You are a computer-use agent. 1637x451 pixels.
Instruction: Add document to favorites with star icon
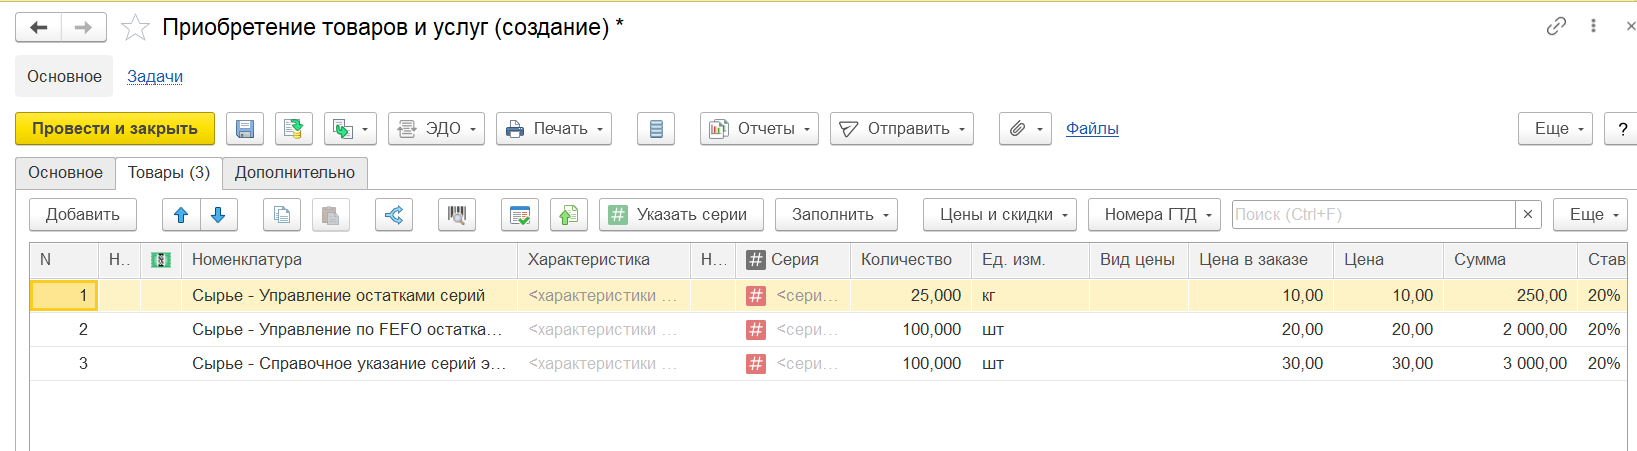135,28
